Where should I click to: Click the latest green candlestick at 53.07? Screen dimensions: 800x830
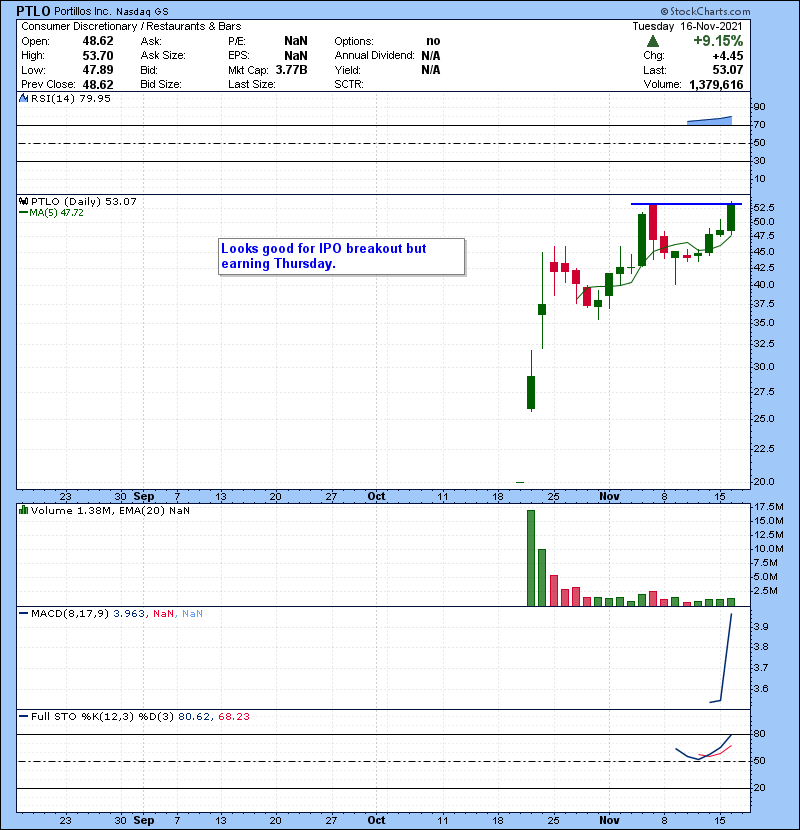(732, 217)
